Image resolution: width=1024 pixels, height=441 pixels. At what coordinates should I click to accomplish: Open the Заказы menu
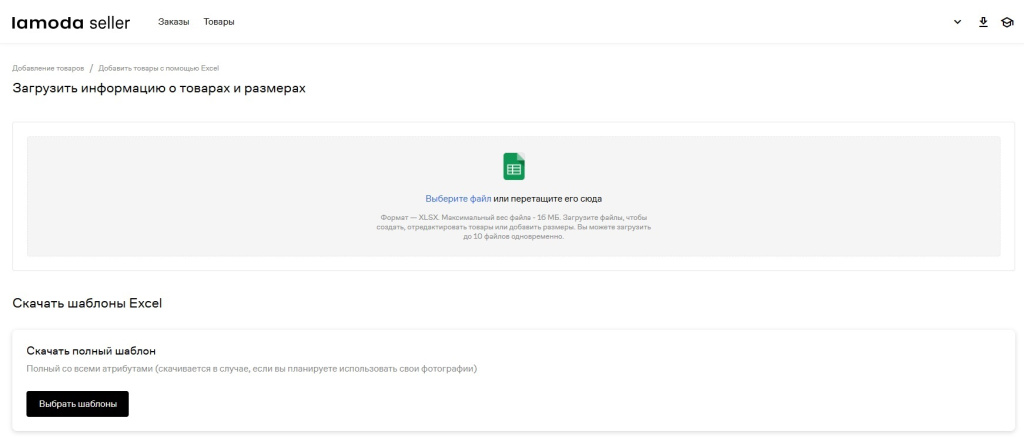click(x=173, y=22)
